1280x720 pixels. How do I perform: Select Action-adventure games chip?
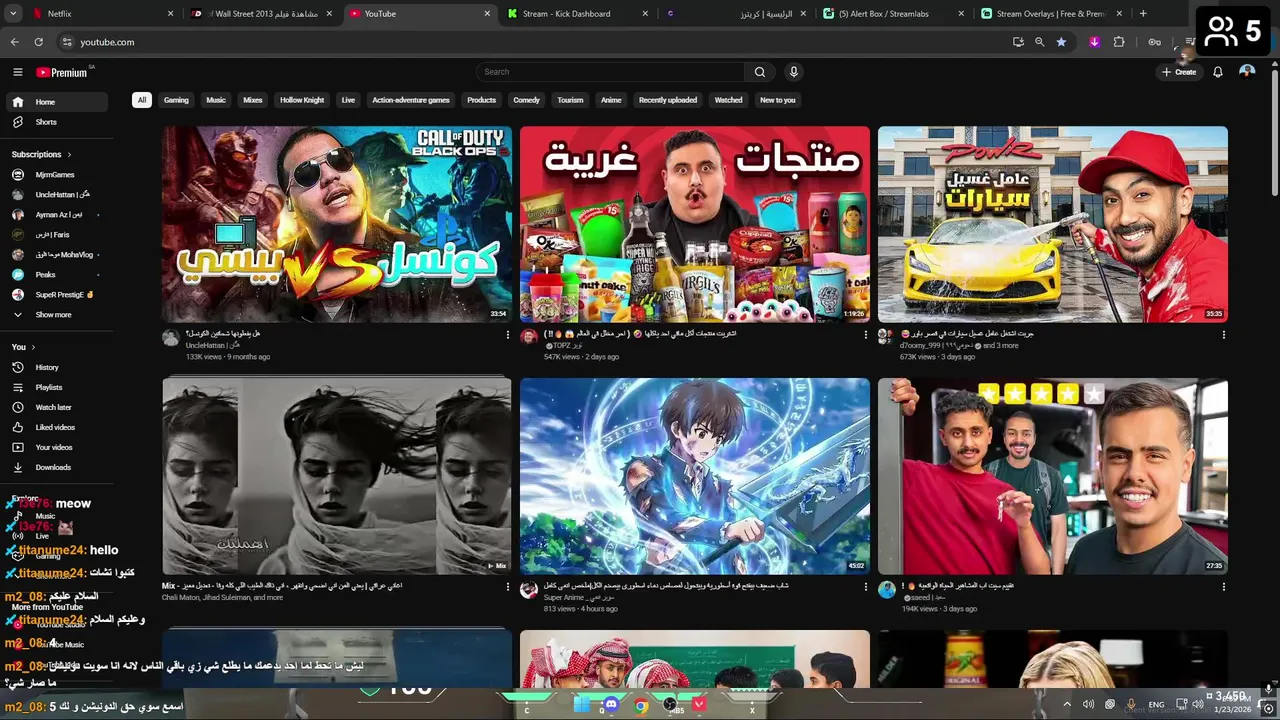[x=411, y=100]
